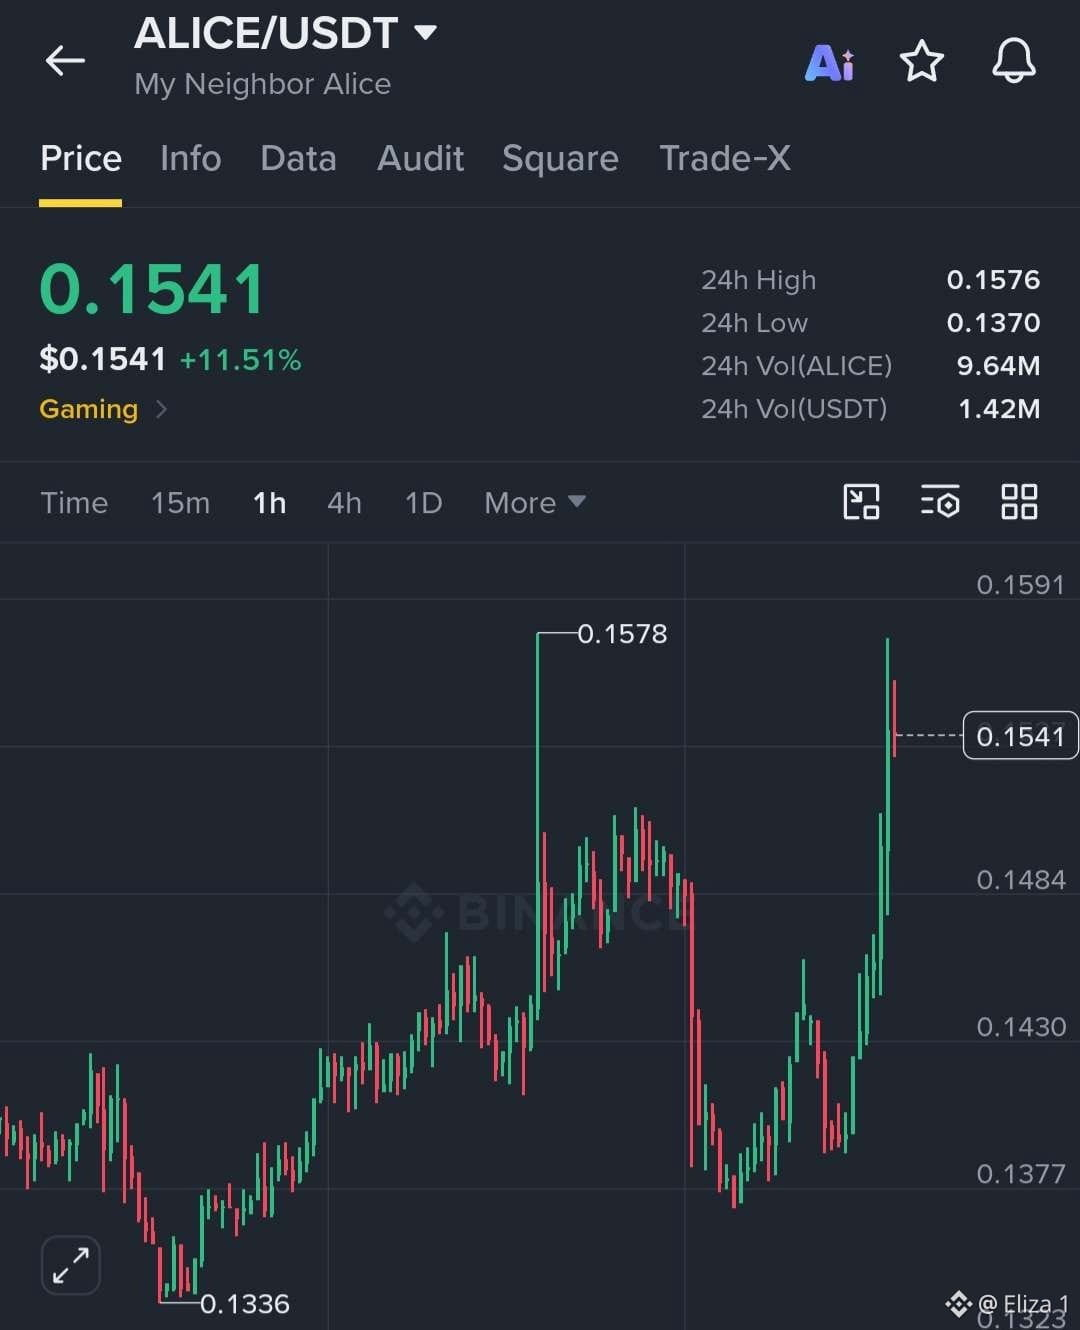Open price alert bell icon

1014,61
